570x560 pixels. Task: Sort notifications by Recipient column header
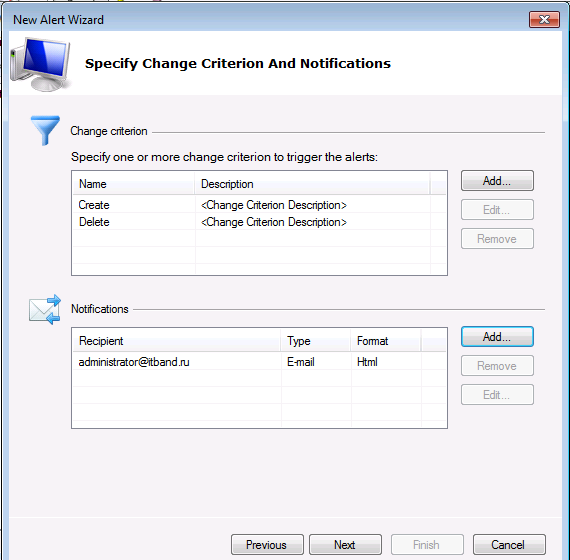177,341
